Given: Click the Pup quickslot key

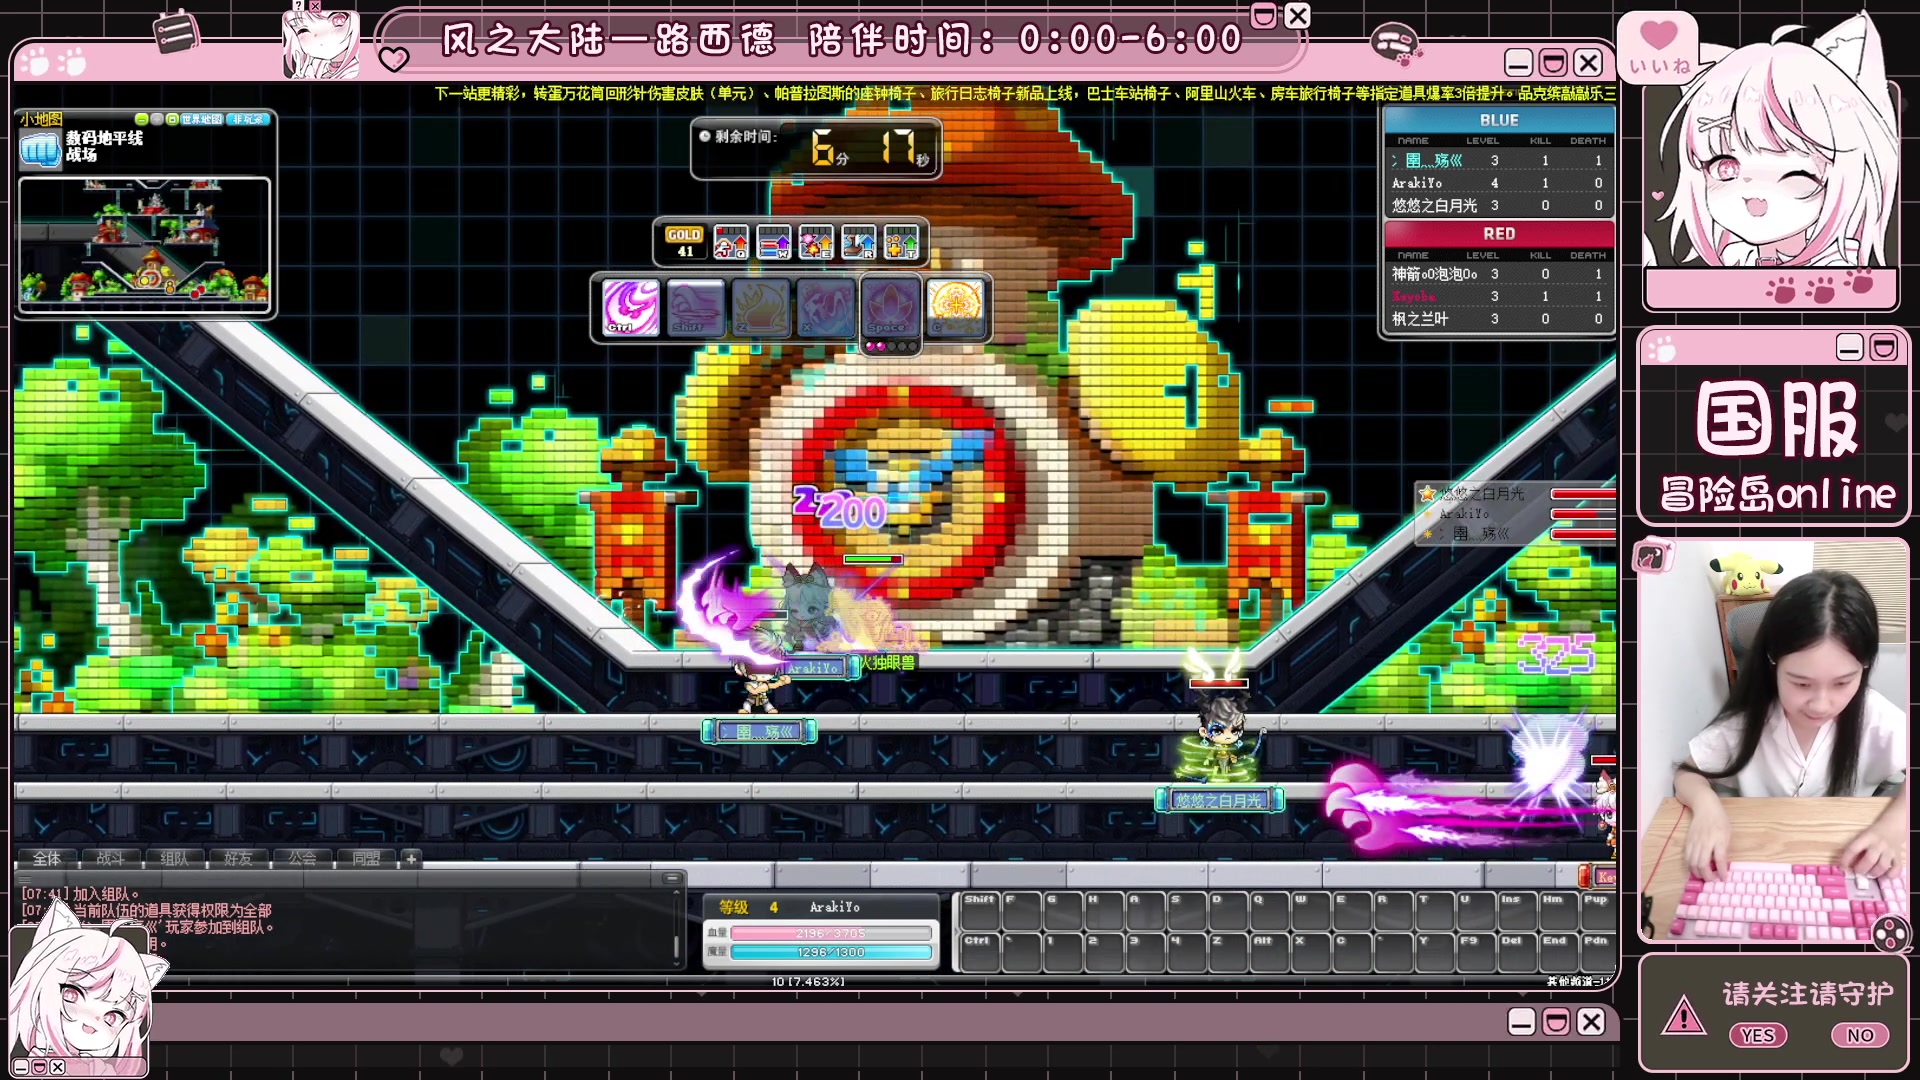Looking at the screenshot, I should coord(1596,910).
